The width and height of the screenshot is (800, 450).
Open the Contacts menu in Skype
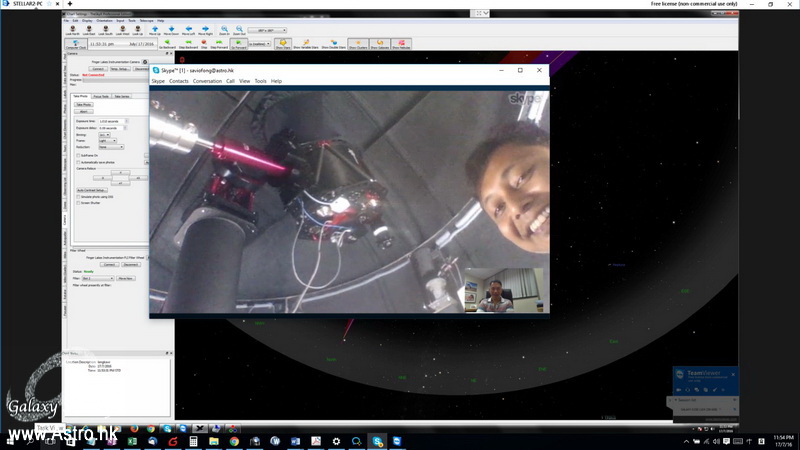tap(179, 81)
